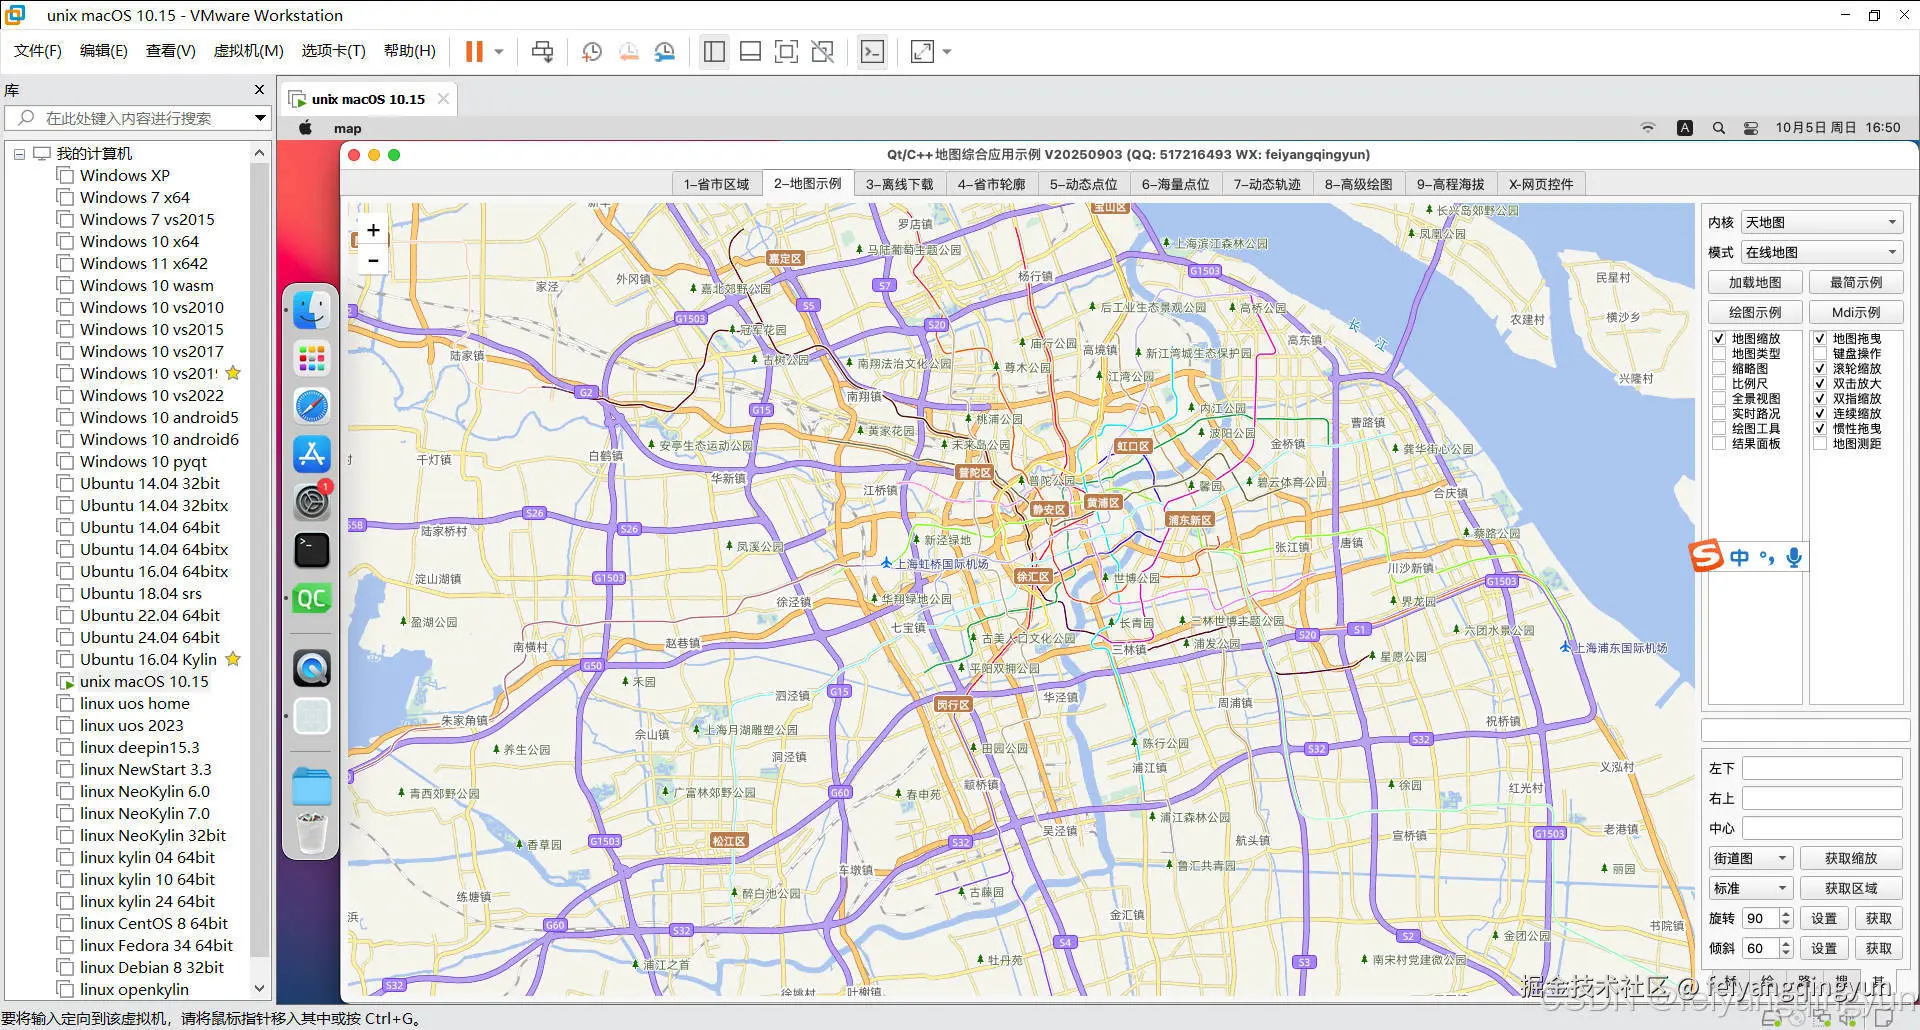Click the map zoom in plus button
Viewport: 1920px width, 1030px height.
(373, 230)
